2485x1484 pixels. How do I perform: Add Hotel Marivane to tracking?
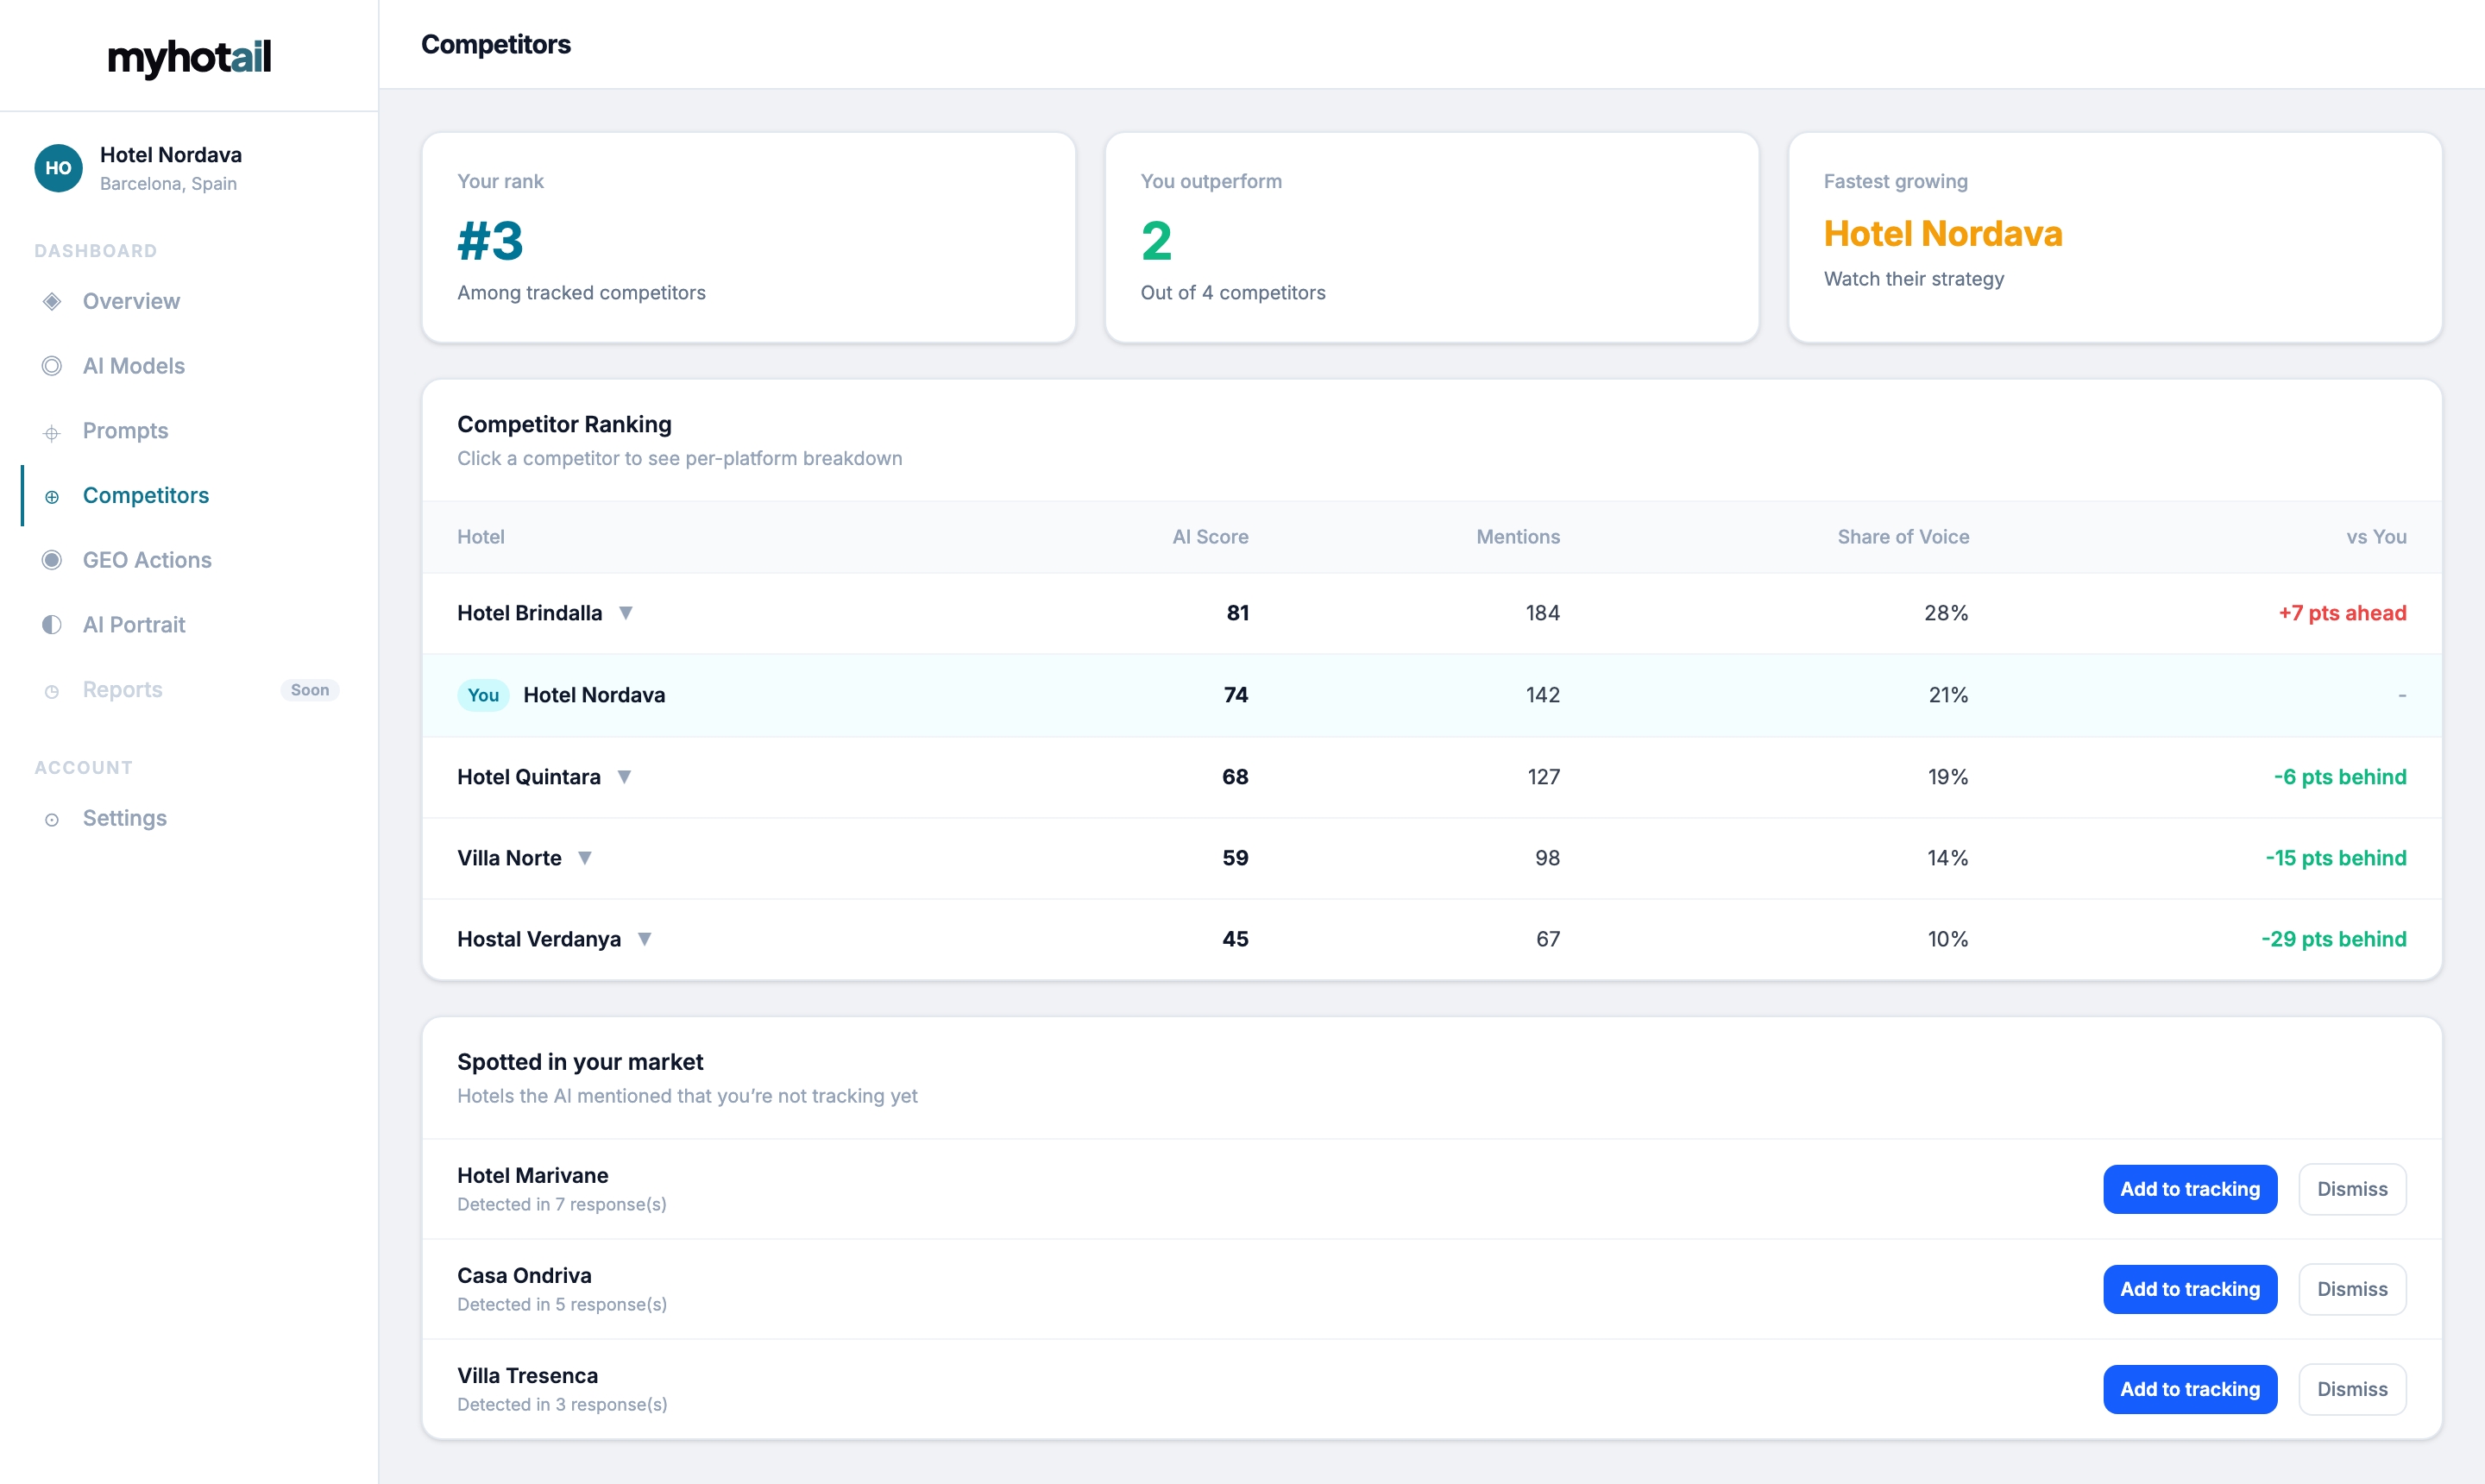tap(2190, 1189)
